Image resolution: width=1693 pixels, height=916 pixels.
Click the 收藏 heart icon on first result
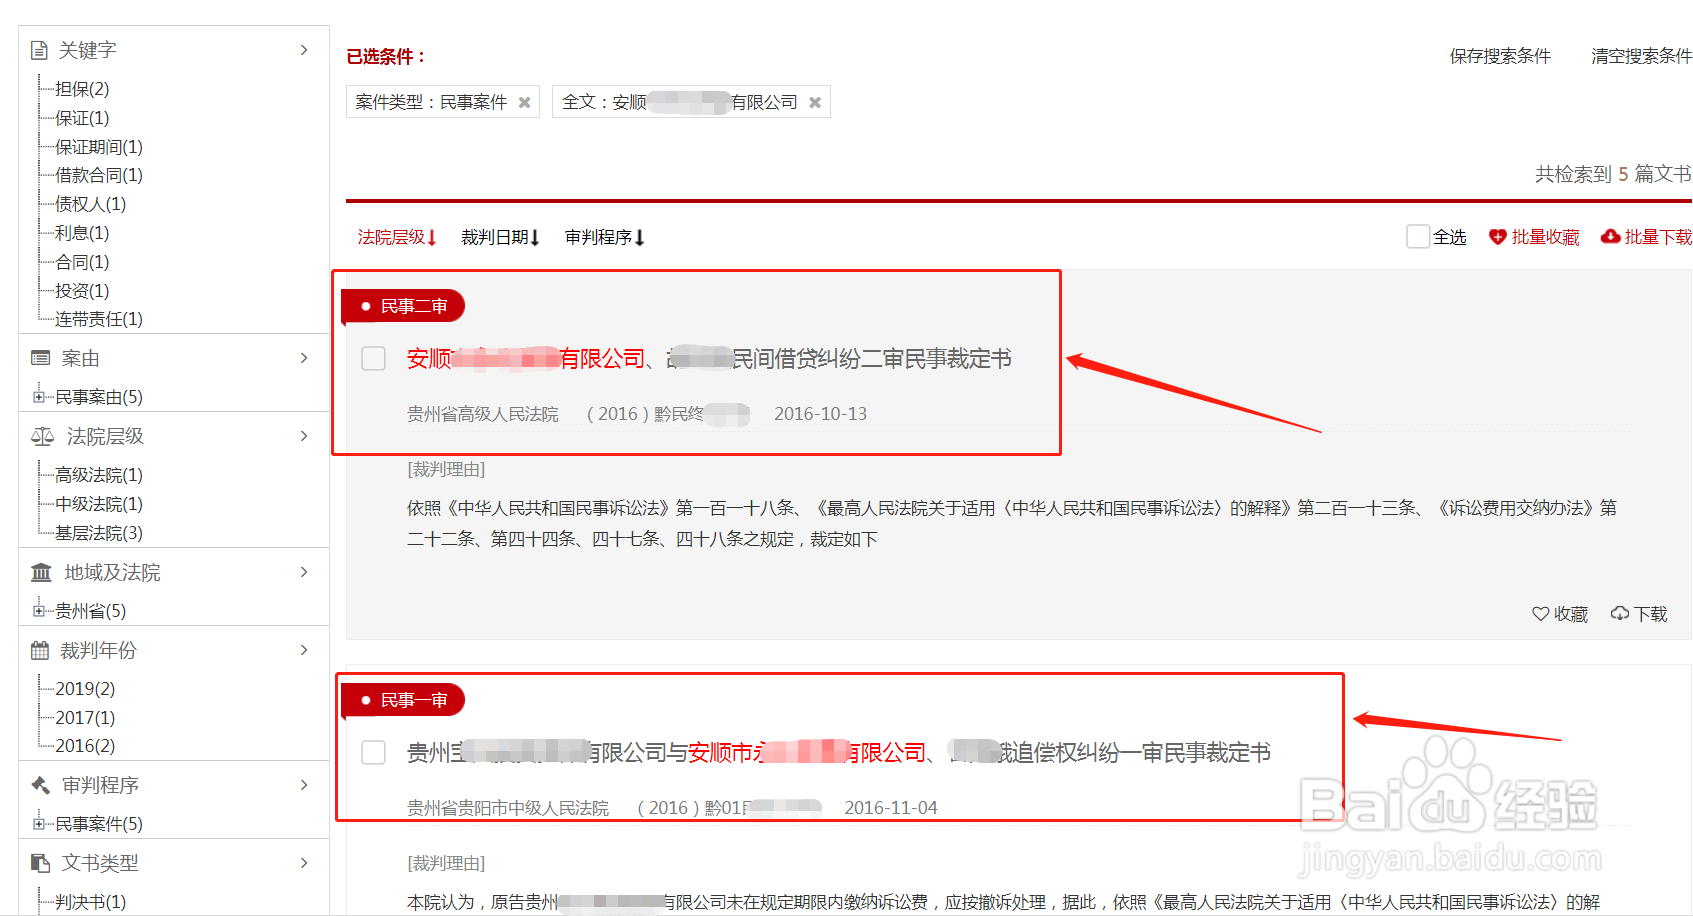pyautogui.click(x=1541, y=613)
